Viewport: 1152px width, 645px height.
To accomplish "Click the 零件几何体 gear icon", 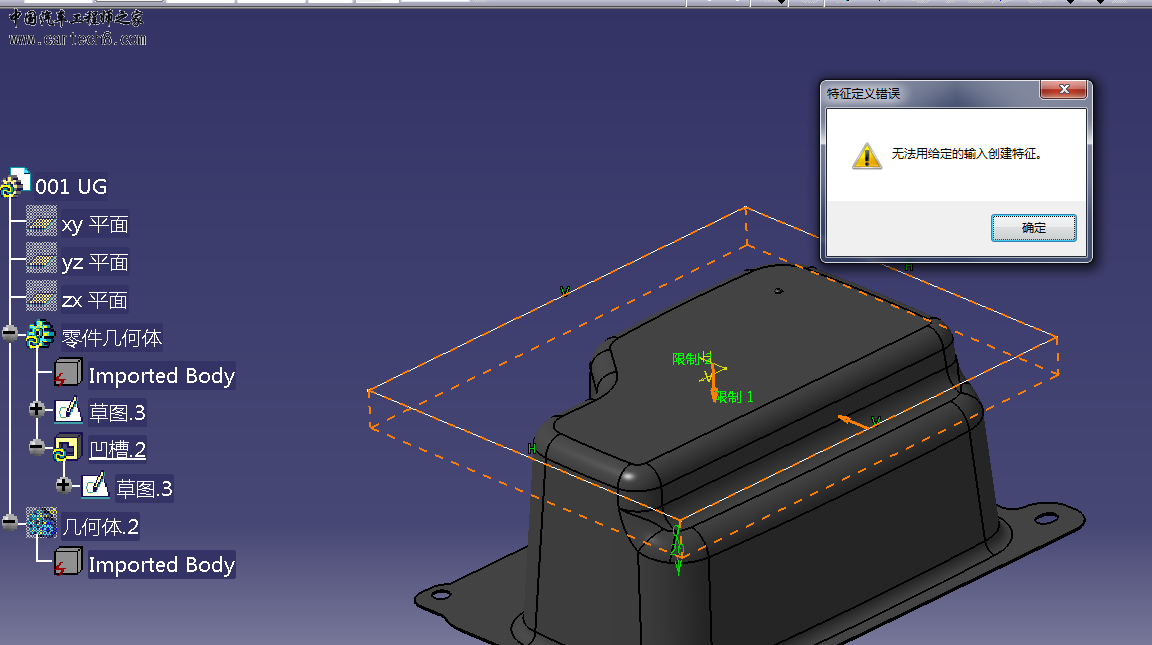I will tap(40, 334).
